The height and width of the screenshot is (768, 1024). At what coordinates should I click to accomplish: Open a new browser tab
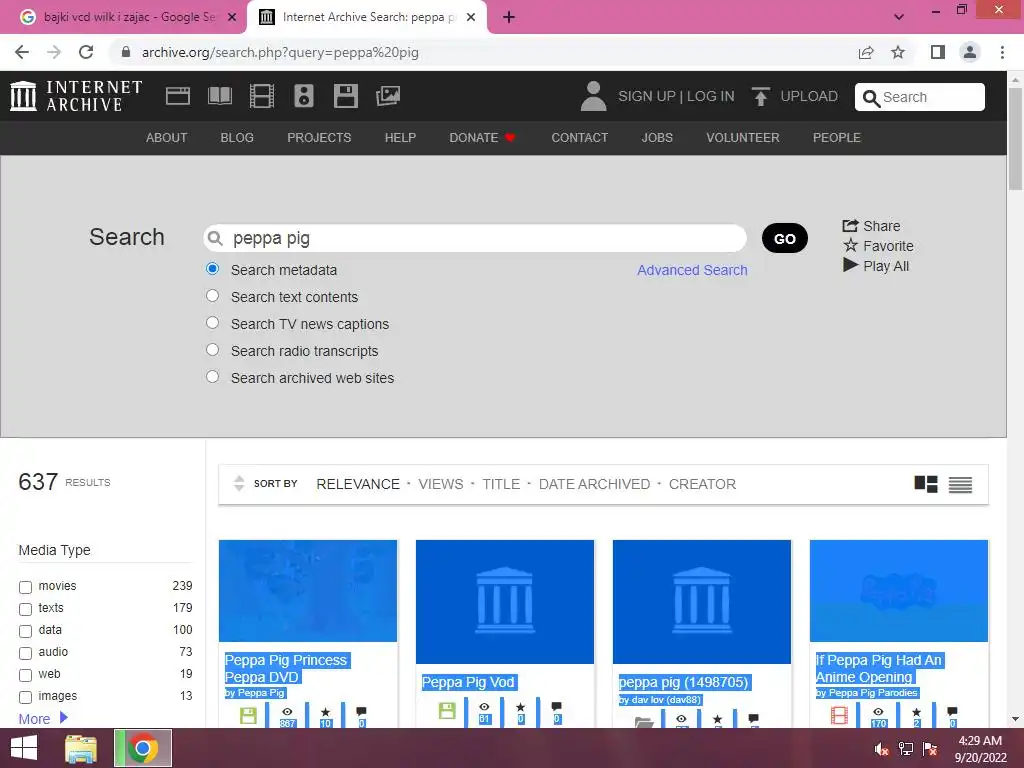click(509, 17)
